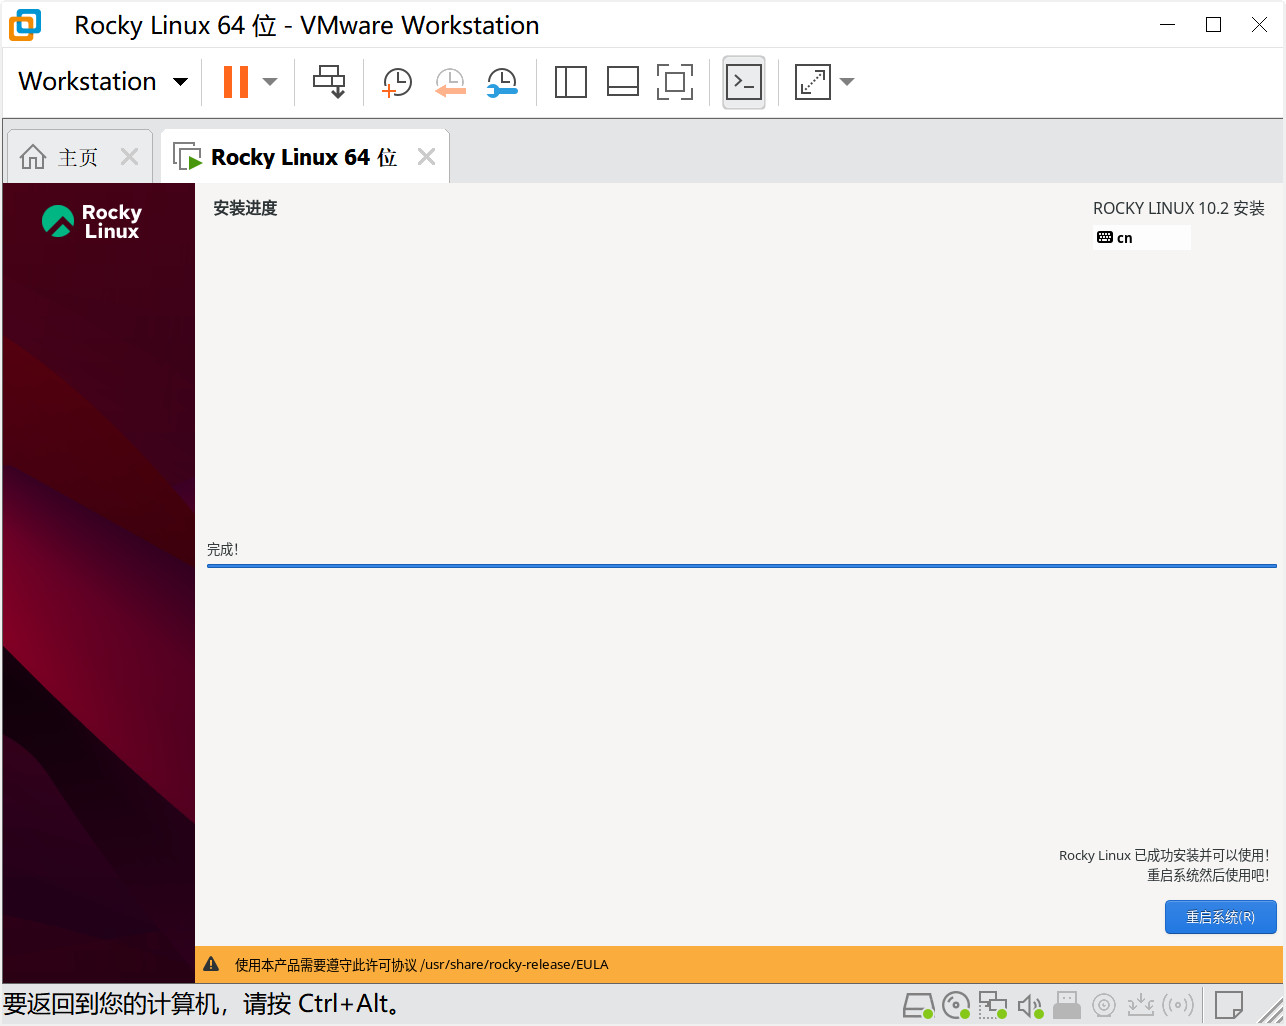This screenshot has height=1026, width=1286.
Task: Open the Workstation menu dropdown
Action: 103,81
